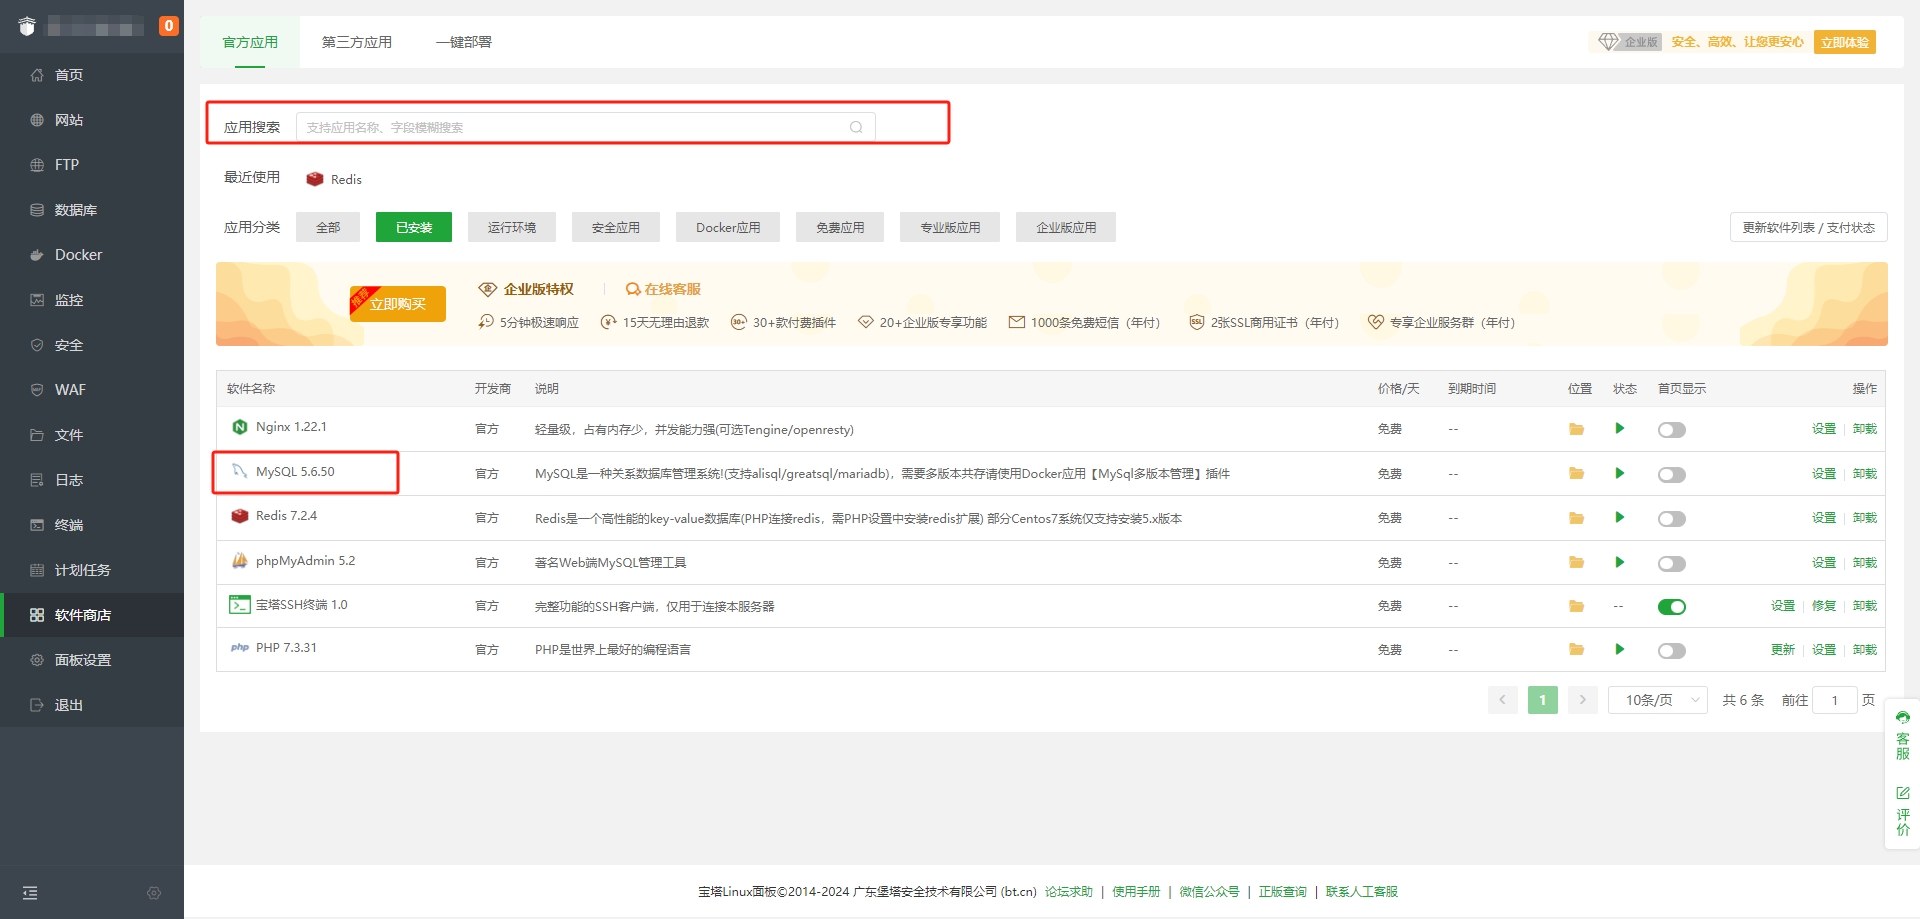Select the 官方应用 tab
This screenshot has height=919, width=1920.
click(250, 42)
